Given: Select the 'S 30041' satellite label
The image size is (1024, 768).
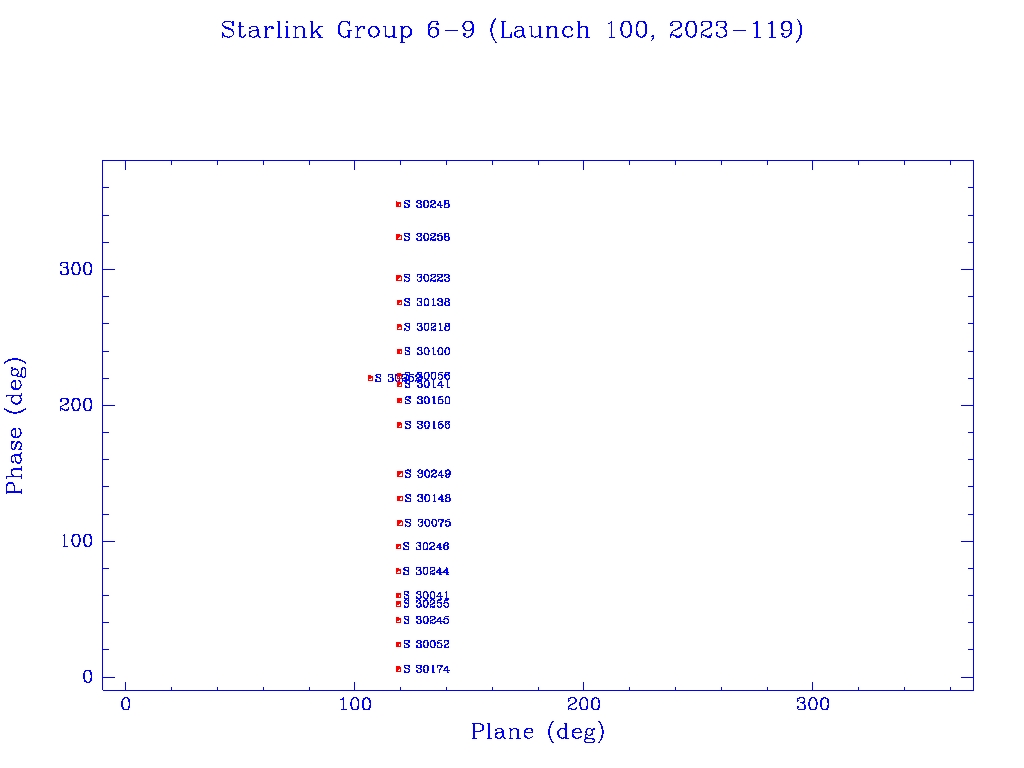Looking at the screenshot, I should (426, 595).
